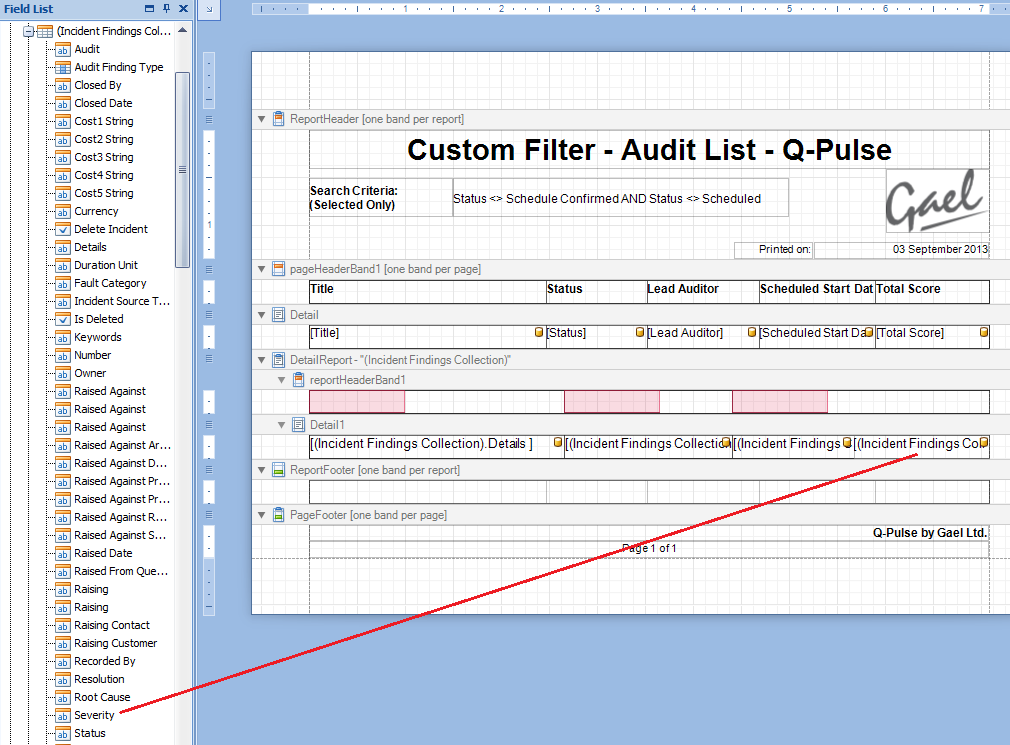The height and width of the screenshot is (745, 1010).
Task: Select the PageFooter band icon
Action: 278,515
